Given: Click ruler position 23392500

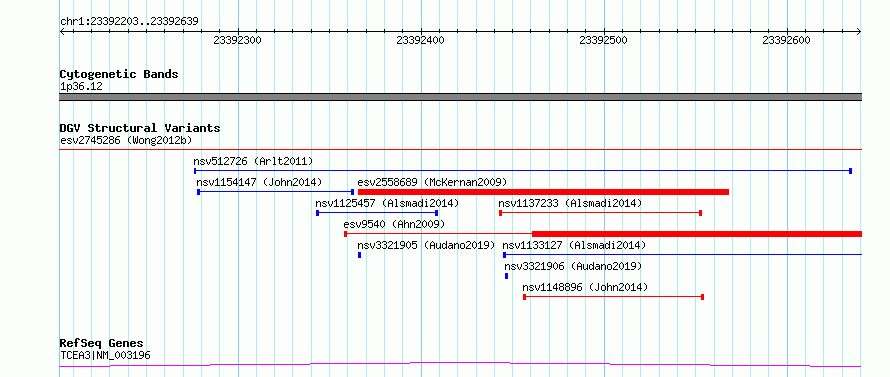Looking at the screenshot, I should (x=603, y=40).
